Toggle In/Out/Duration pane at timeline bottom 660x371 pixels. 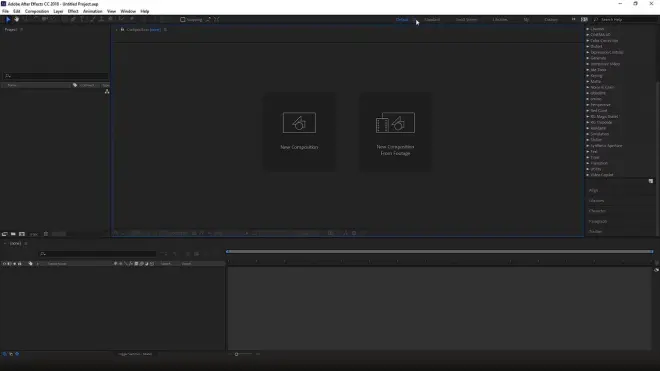tap(17, 354)
